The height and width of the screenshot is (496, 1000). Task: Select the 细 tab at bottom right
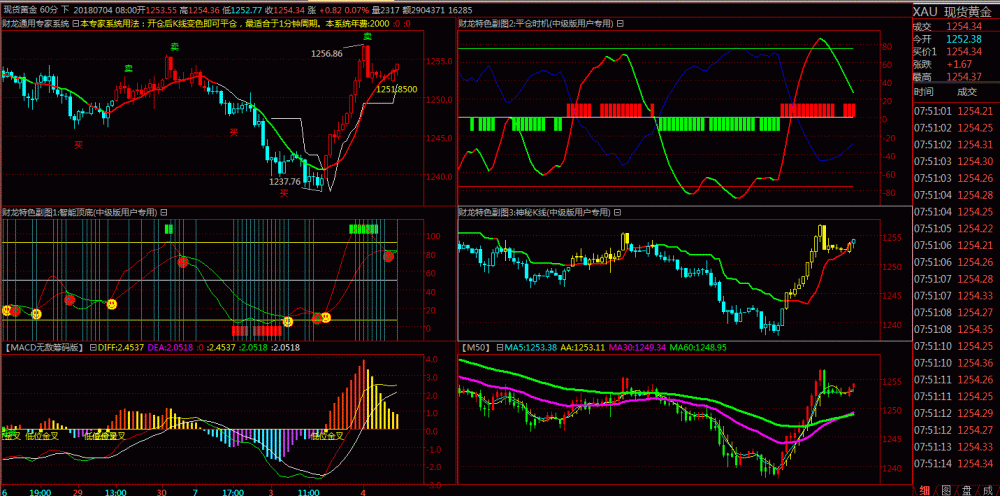(x=923, y=490)
